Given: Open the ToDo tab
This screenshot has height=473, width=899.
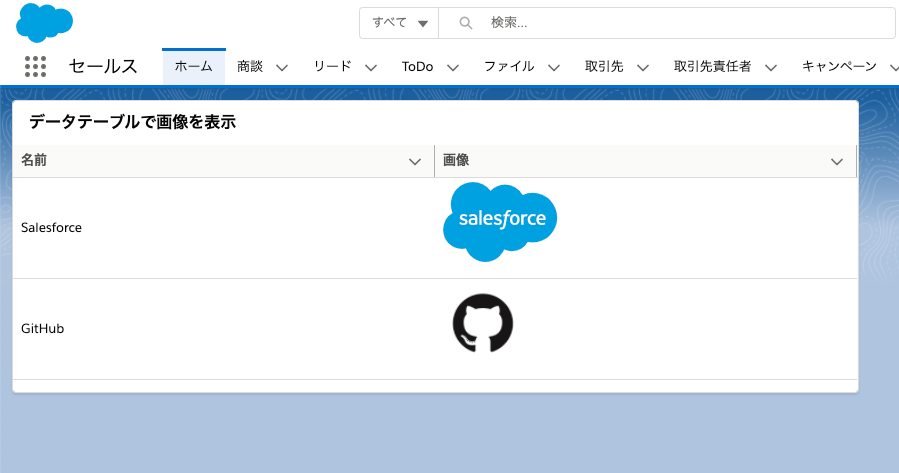Looking at the screenshot, I should tap(417, 67).
